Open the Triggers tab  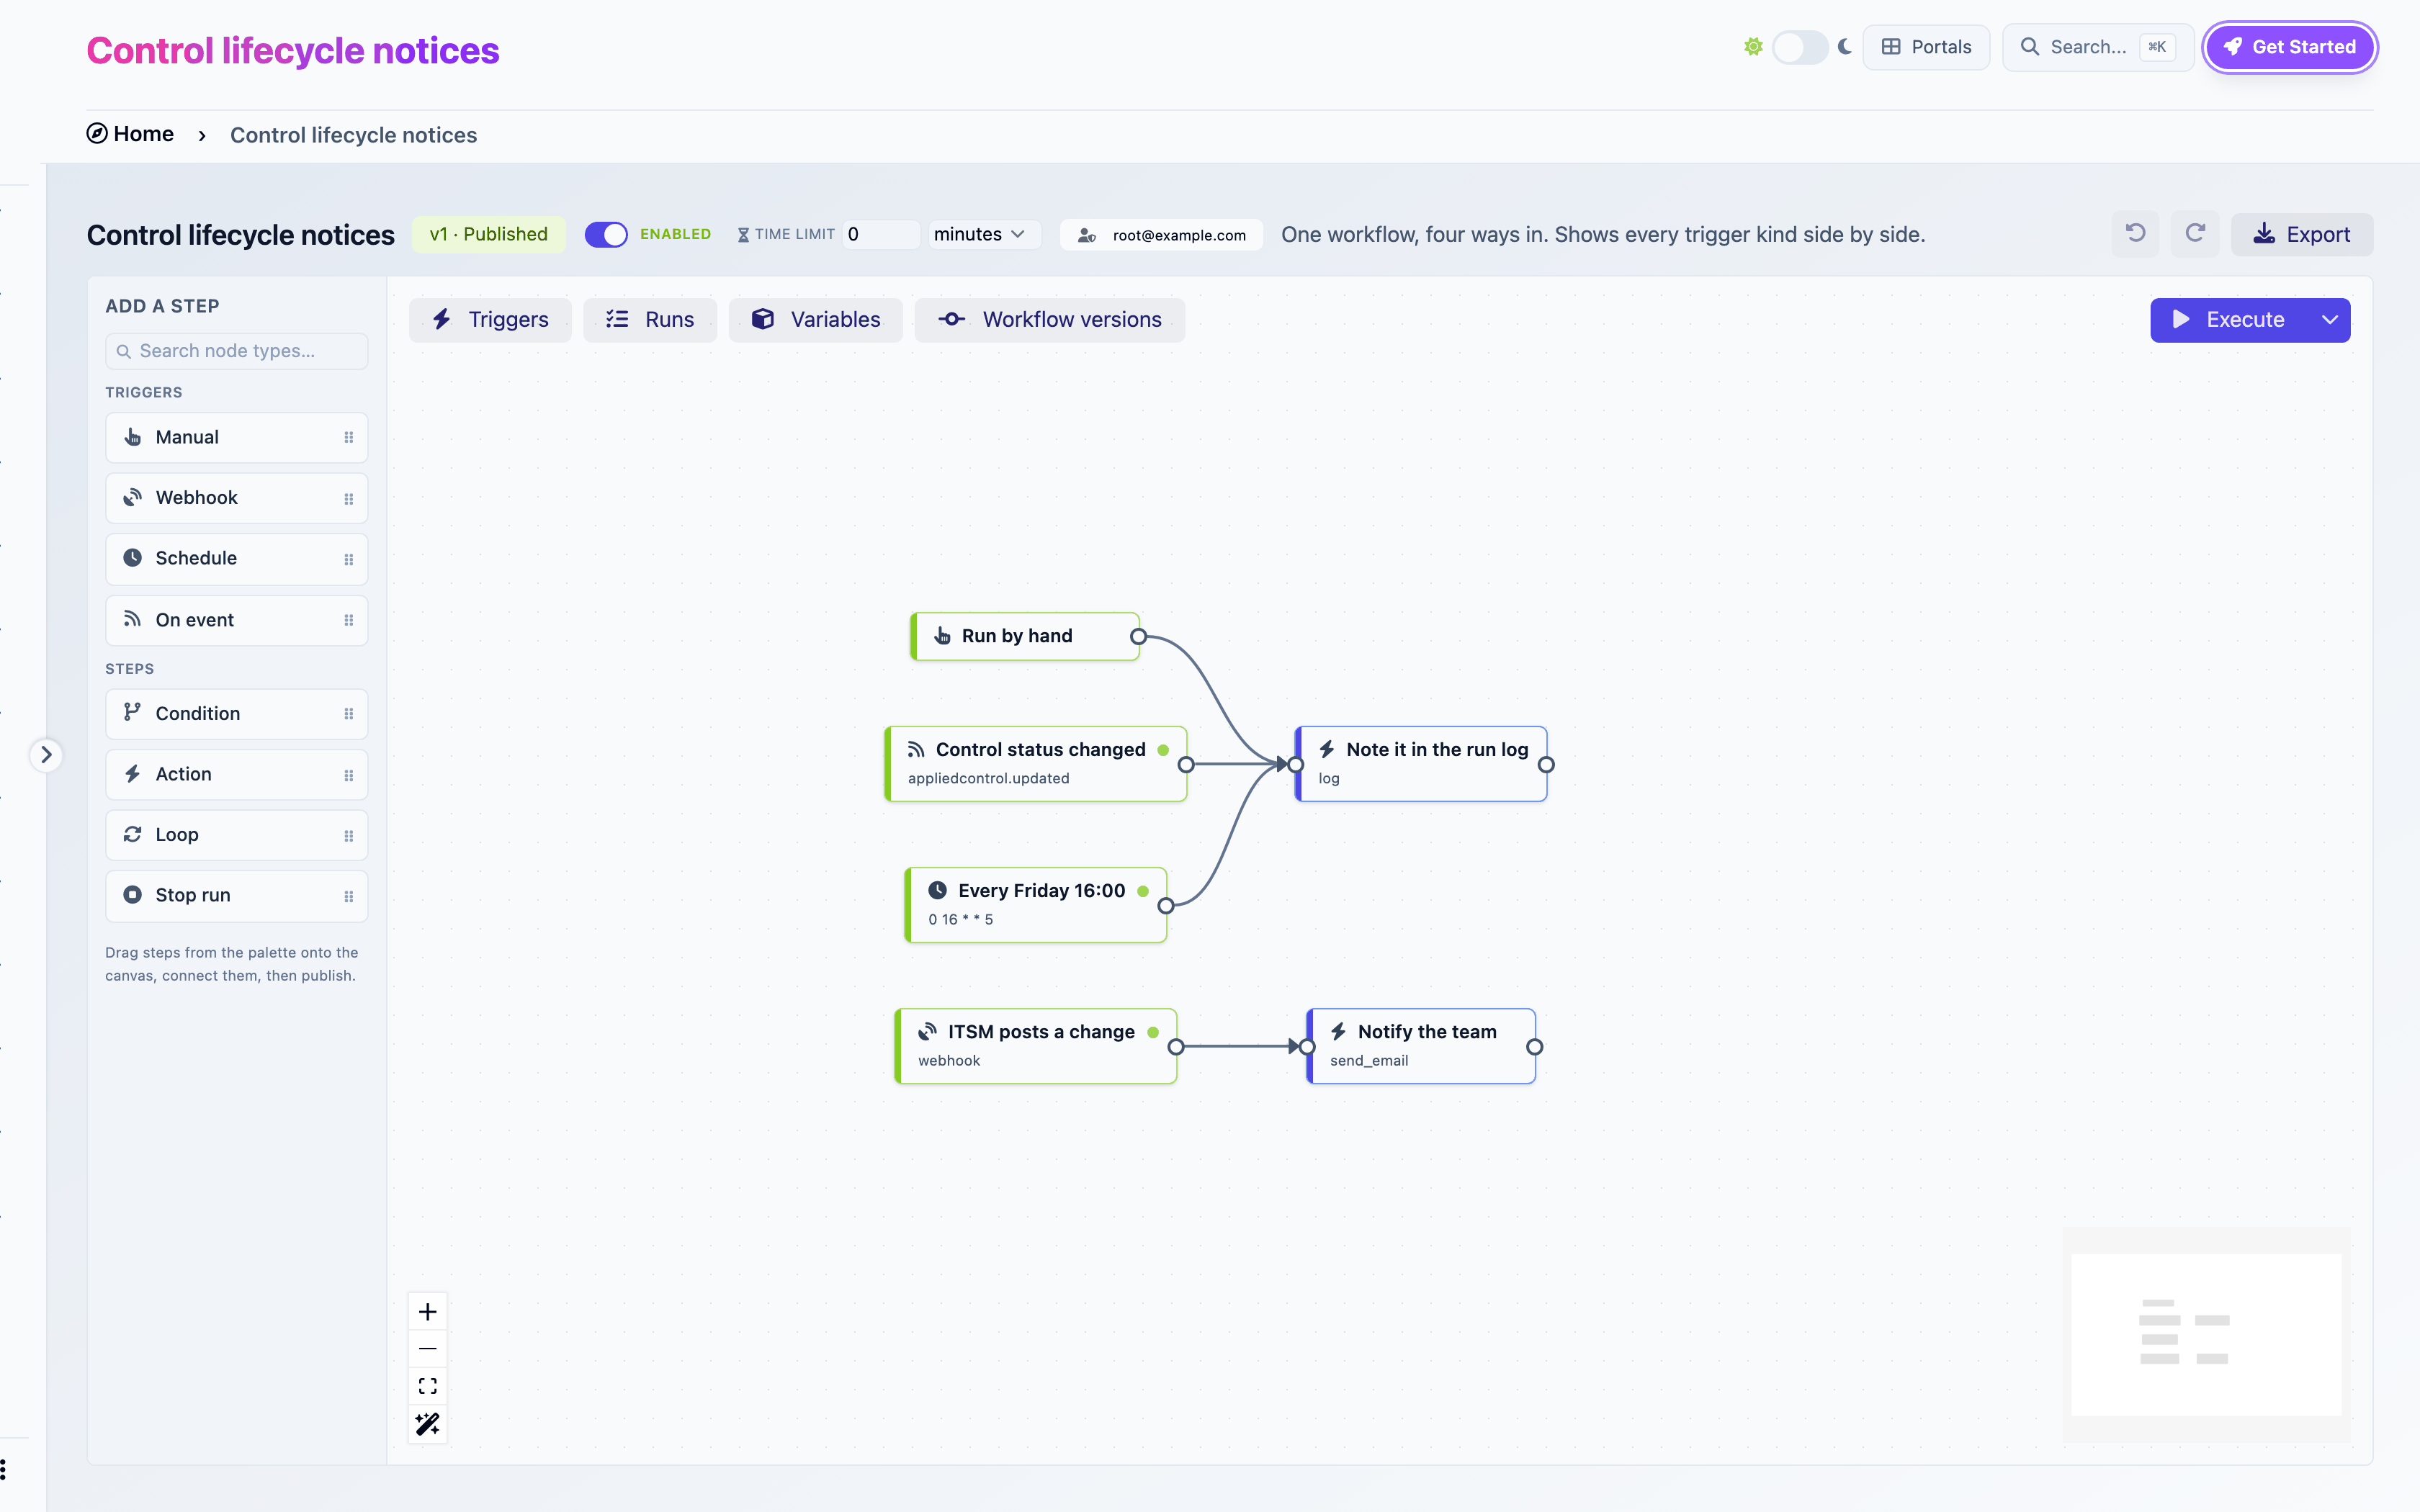[x=490, y=320]
